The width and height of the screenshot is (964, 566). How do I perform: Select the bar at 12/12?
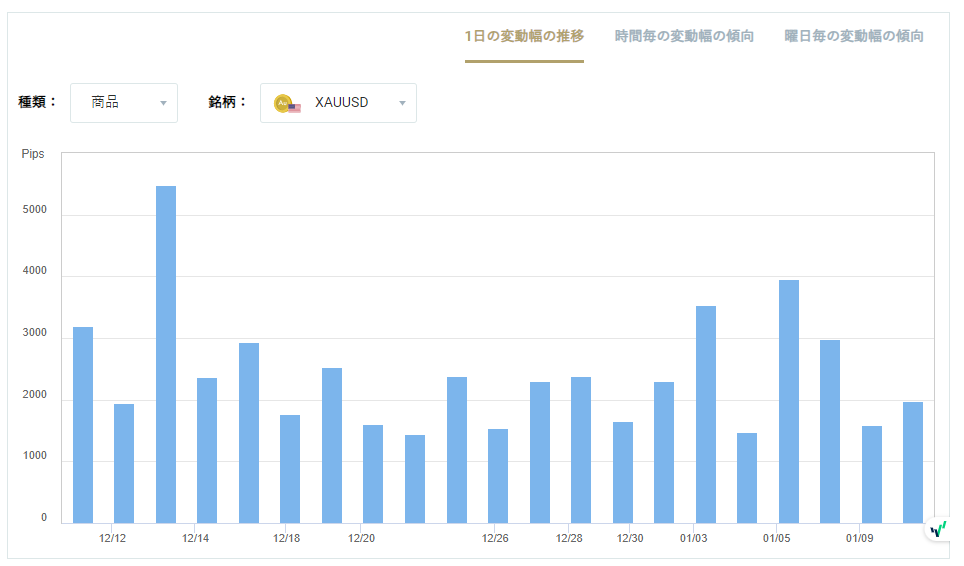[x=124, y=463]
